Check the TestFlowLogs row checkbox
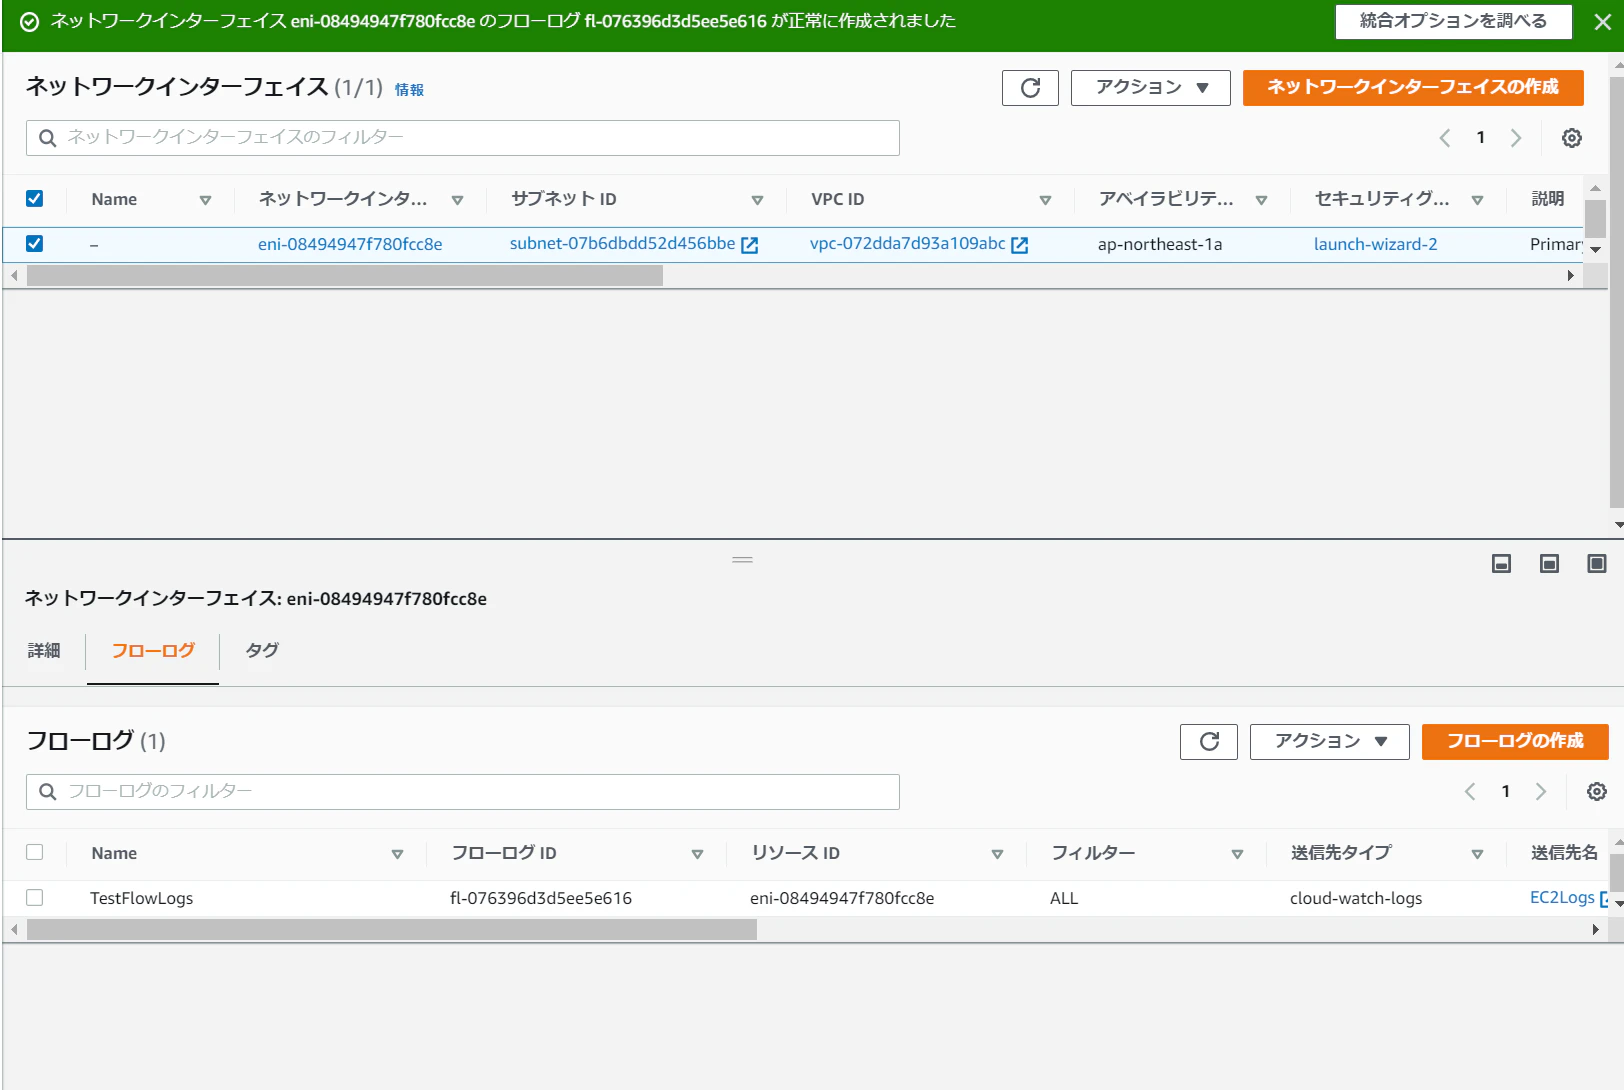 pos(35,898)
